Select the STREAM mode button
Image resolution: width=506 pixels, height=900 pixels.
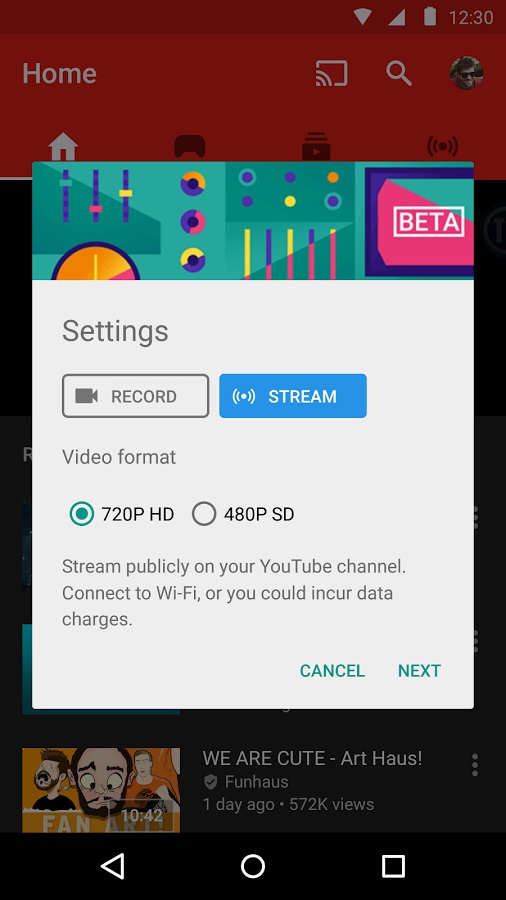point(293,395)
